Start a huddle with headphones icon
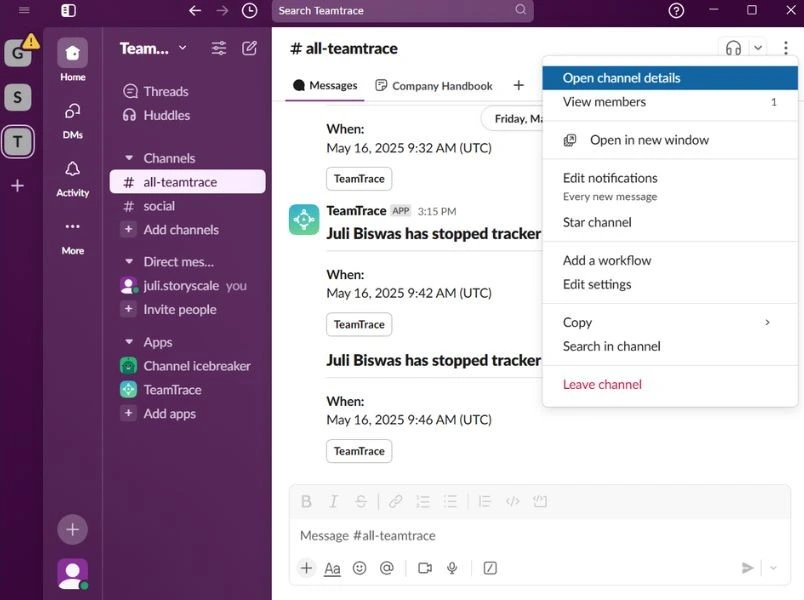 (x=733, y=48)
